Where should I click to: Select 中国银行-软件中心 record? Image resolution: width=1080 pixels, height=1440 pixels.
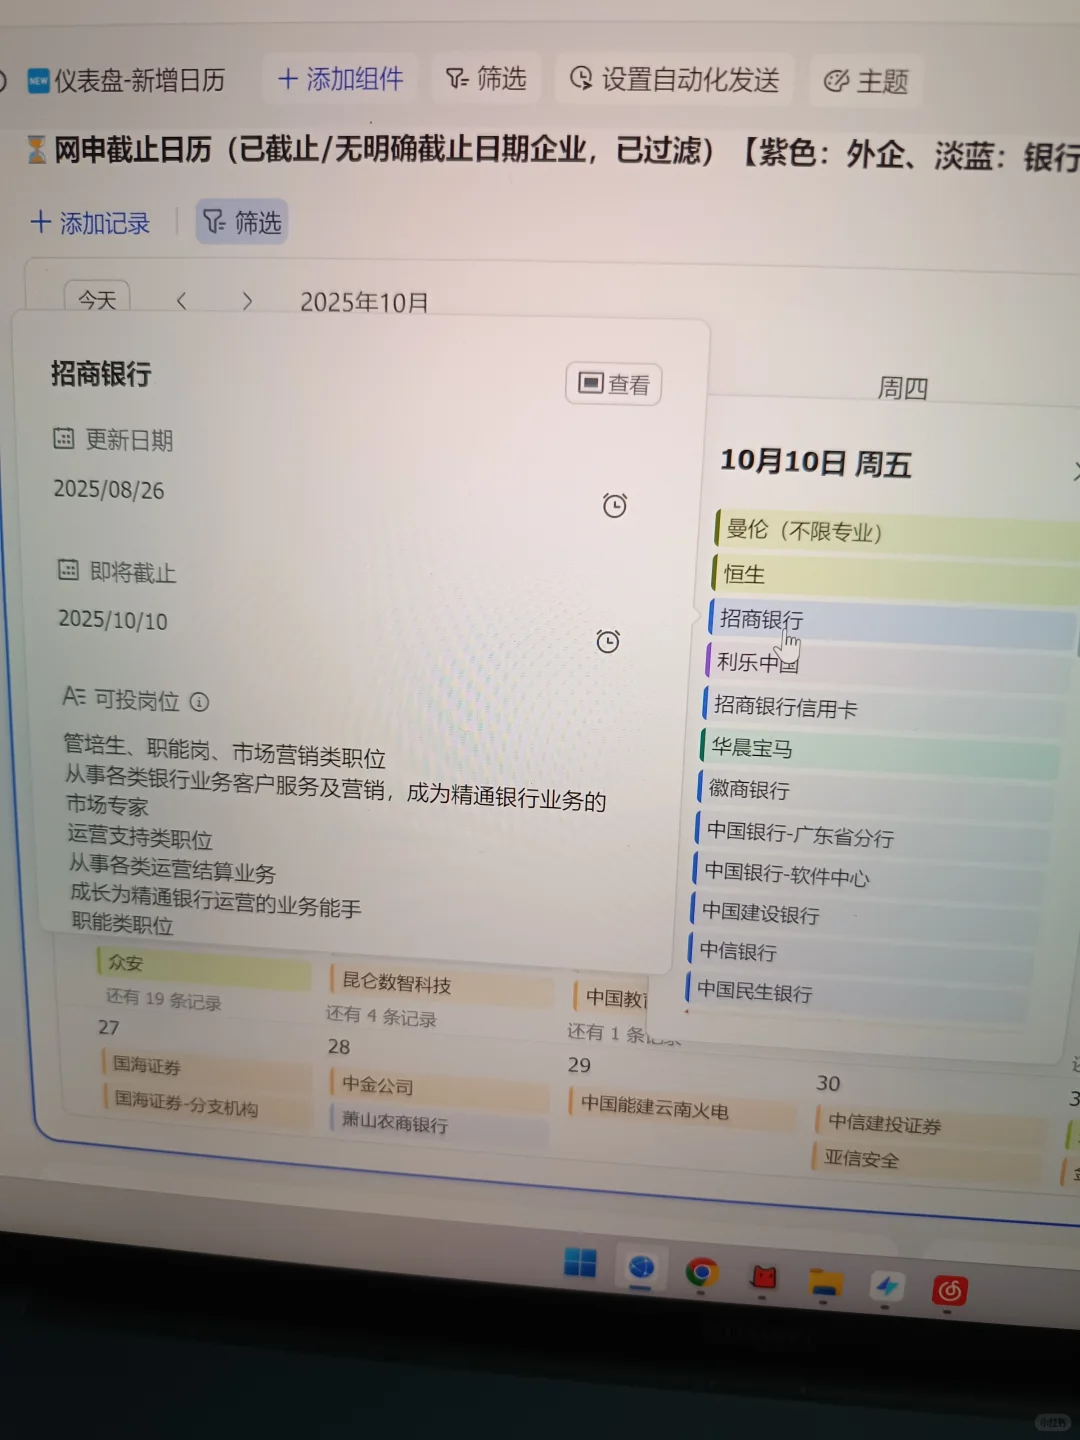(x=866, y=877)
